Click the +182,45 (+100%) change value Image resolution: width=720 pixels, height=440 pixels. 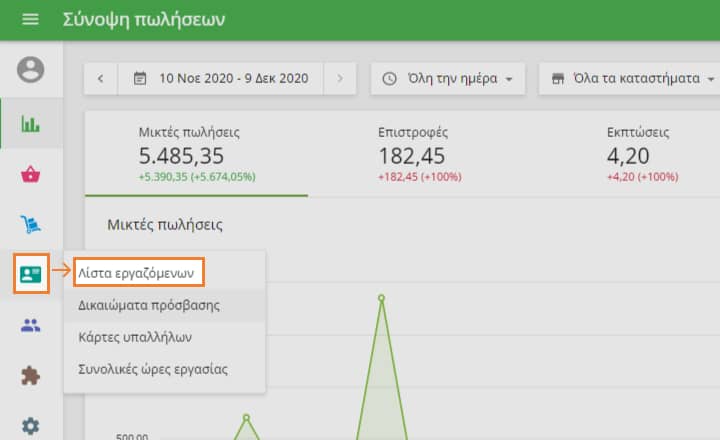[420, 177]
